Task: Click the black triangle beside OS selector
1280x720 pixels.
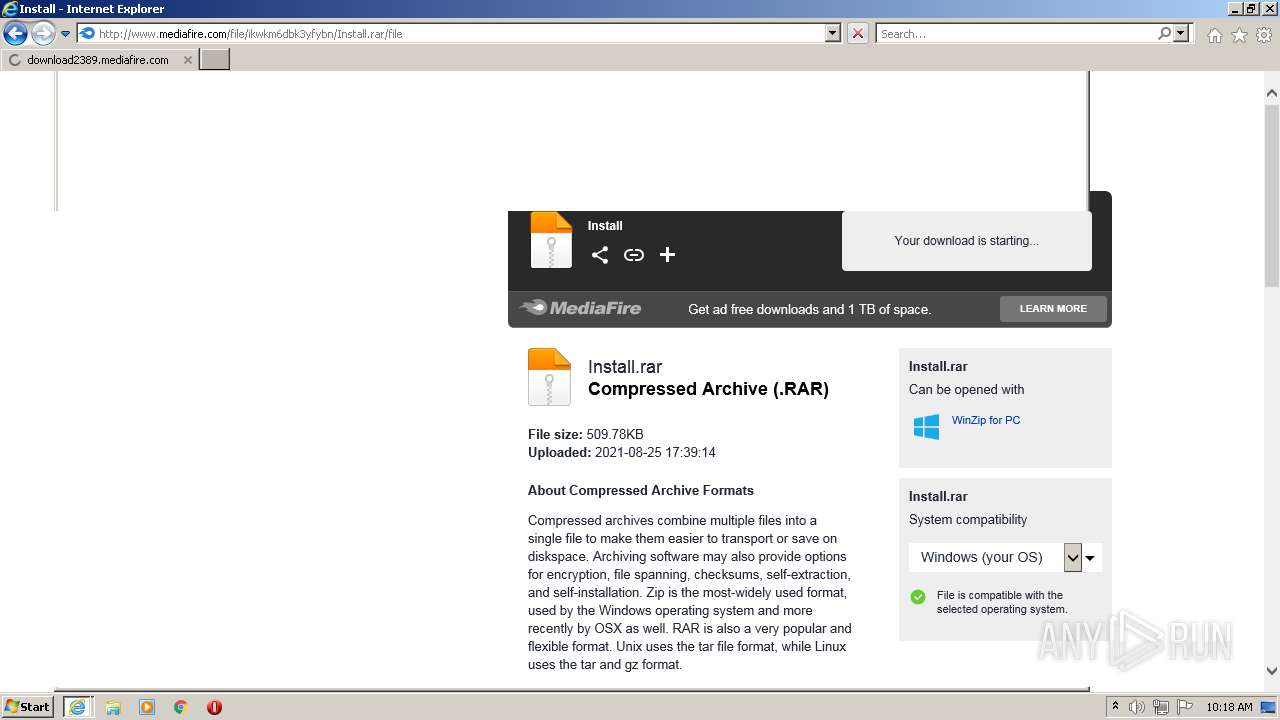Action: (x=1091, y=559)
